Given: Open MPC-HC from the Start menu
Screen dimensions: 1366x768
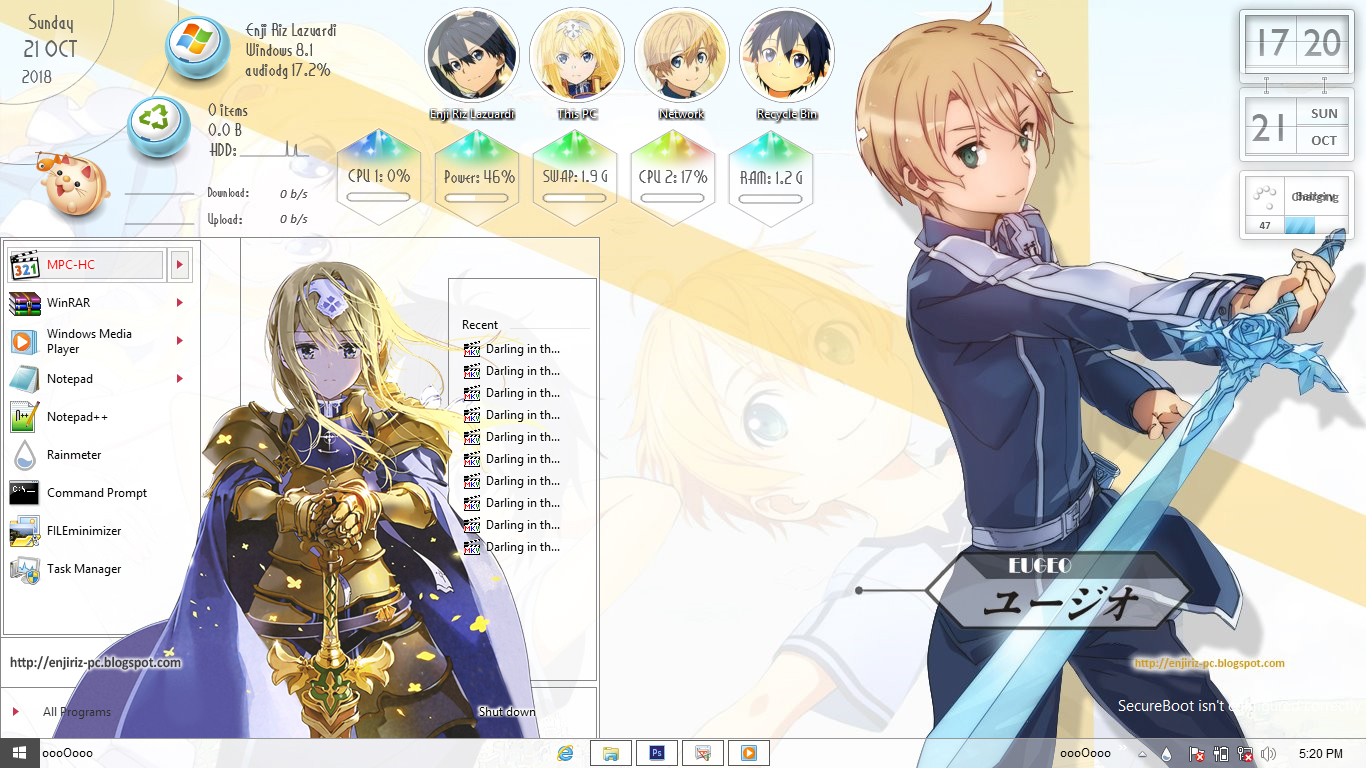Looking at the screenshot, I should (x=86, y=265).
